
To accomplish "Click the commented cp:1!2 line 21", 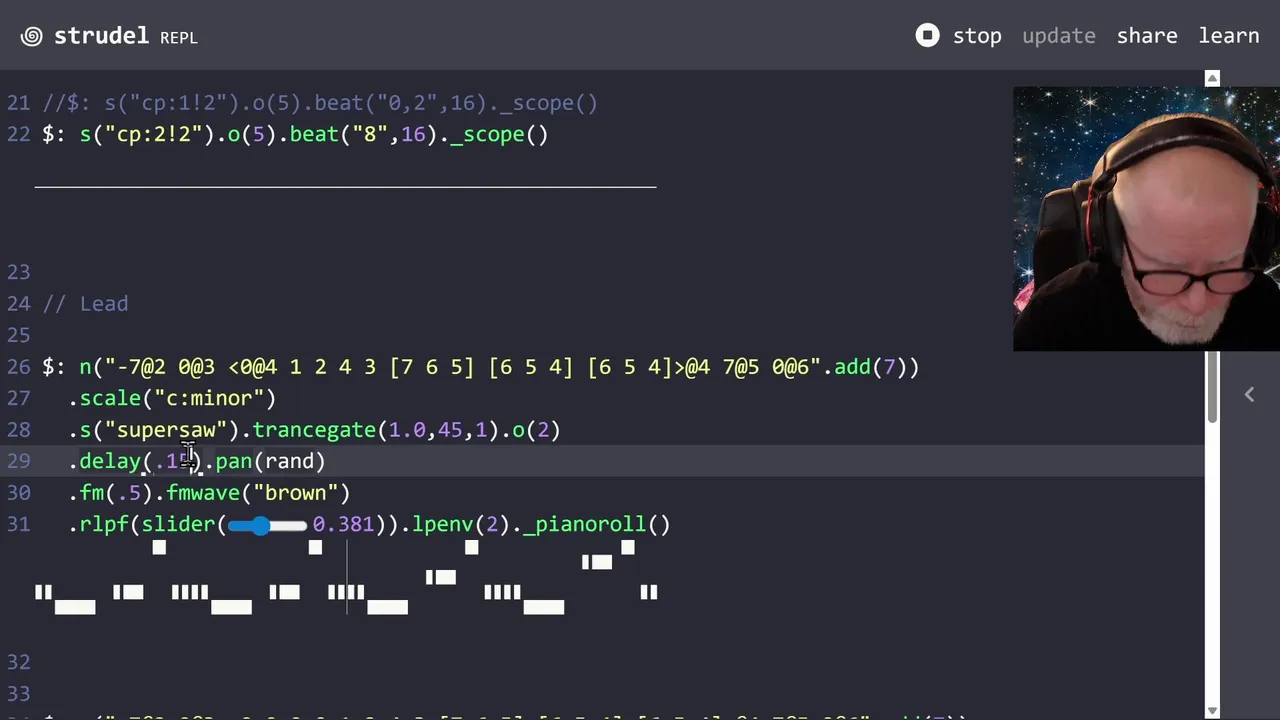I will 320,103.
